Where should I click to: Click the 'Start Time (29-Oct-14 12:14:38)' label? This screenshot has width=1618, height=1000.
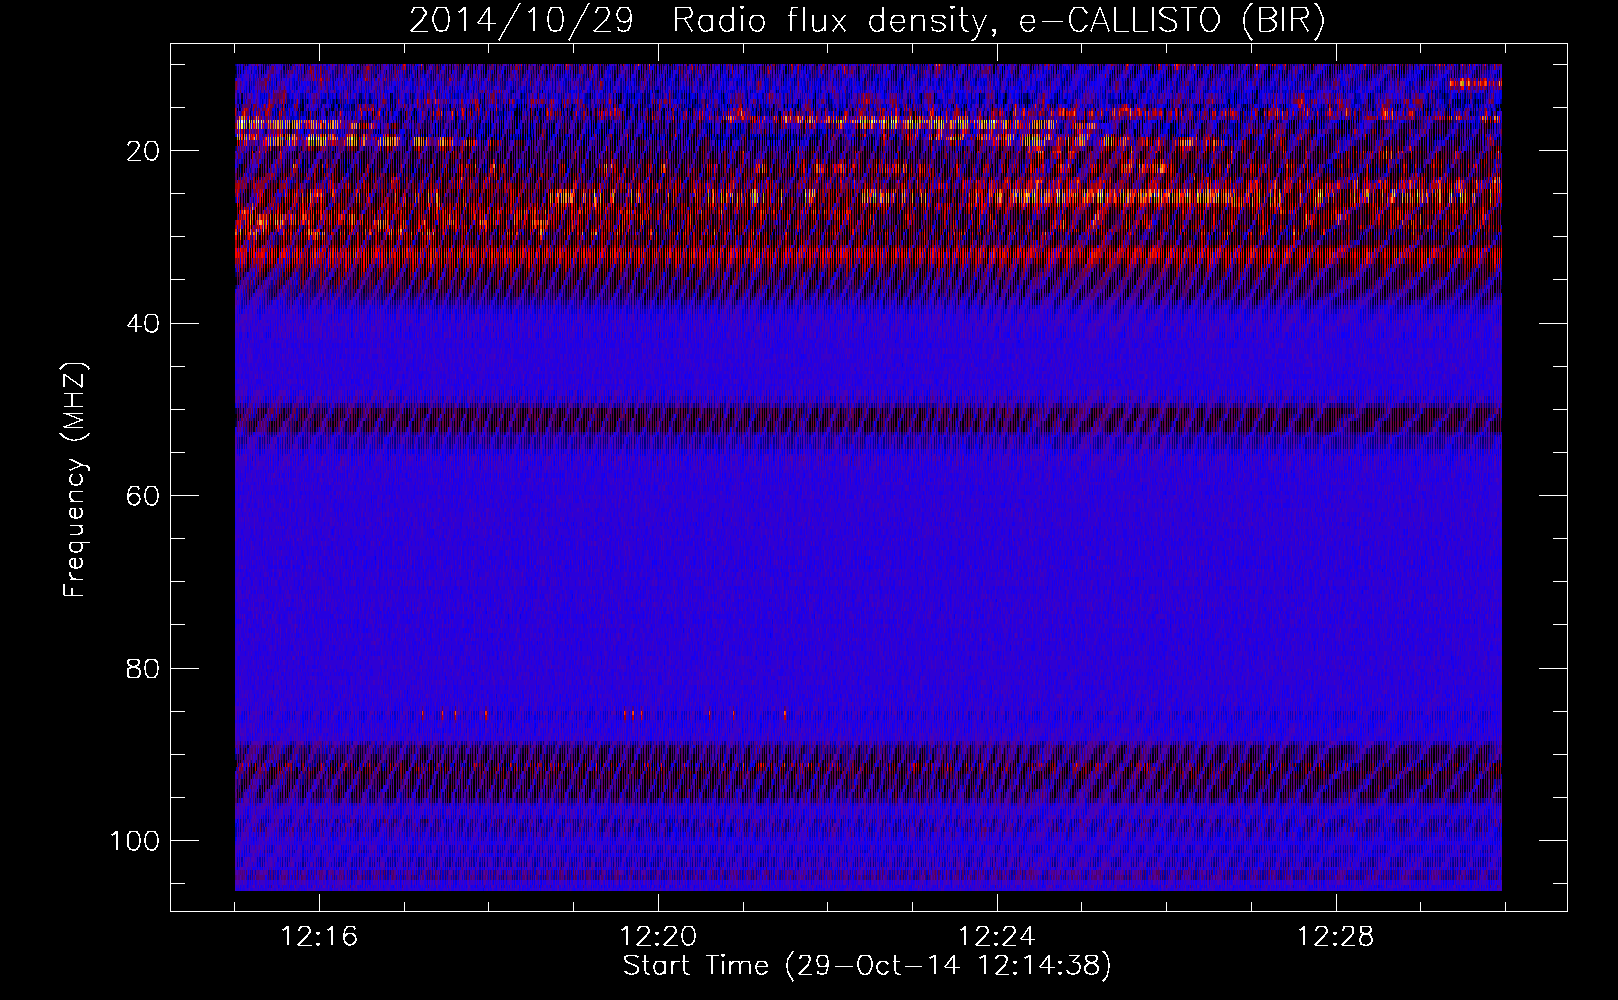tap(867, 966)
